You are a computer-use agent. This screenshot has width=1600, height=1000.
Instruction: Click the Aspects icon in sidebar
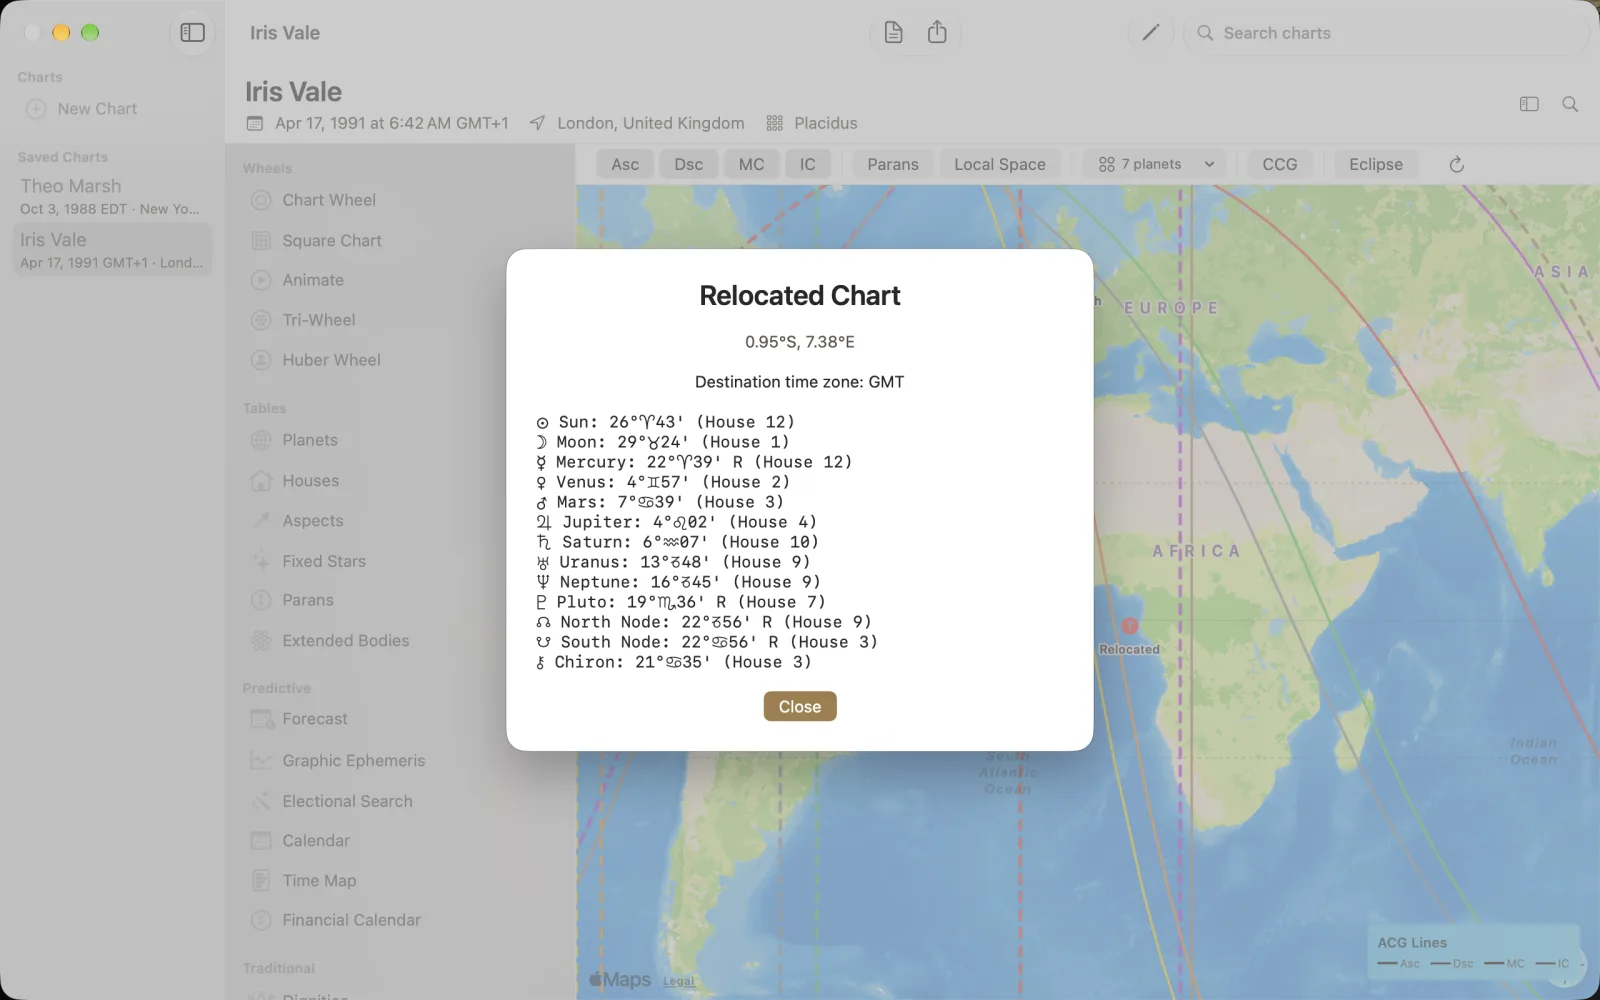[261, 520]
